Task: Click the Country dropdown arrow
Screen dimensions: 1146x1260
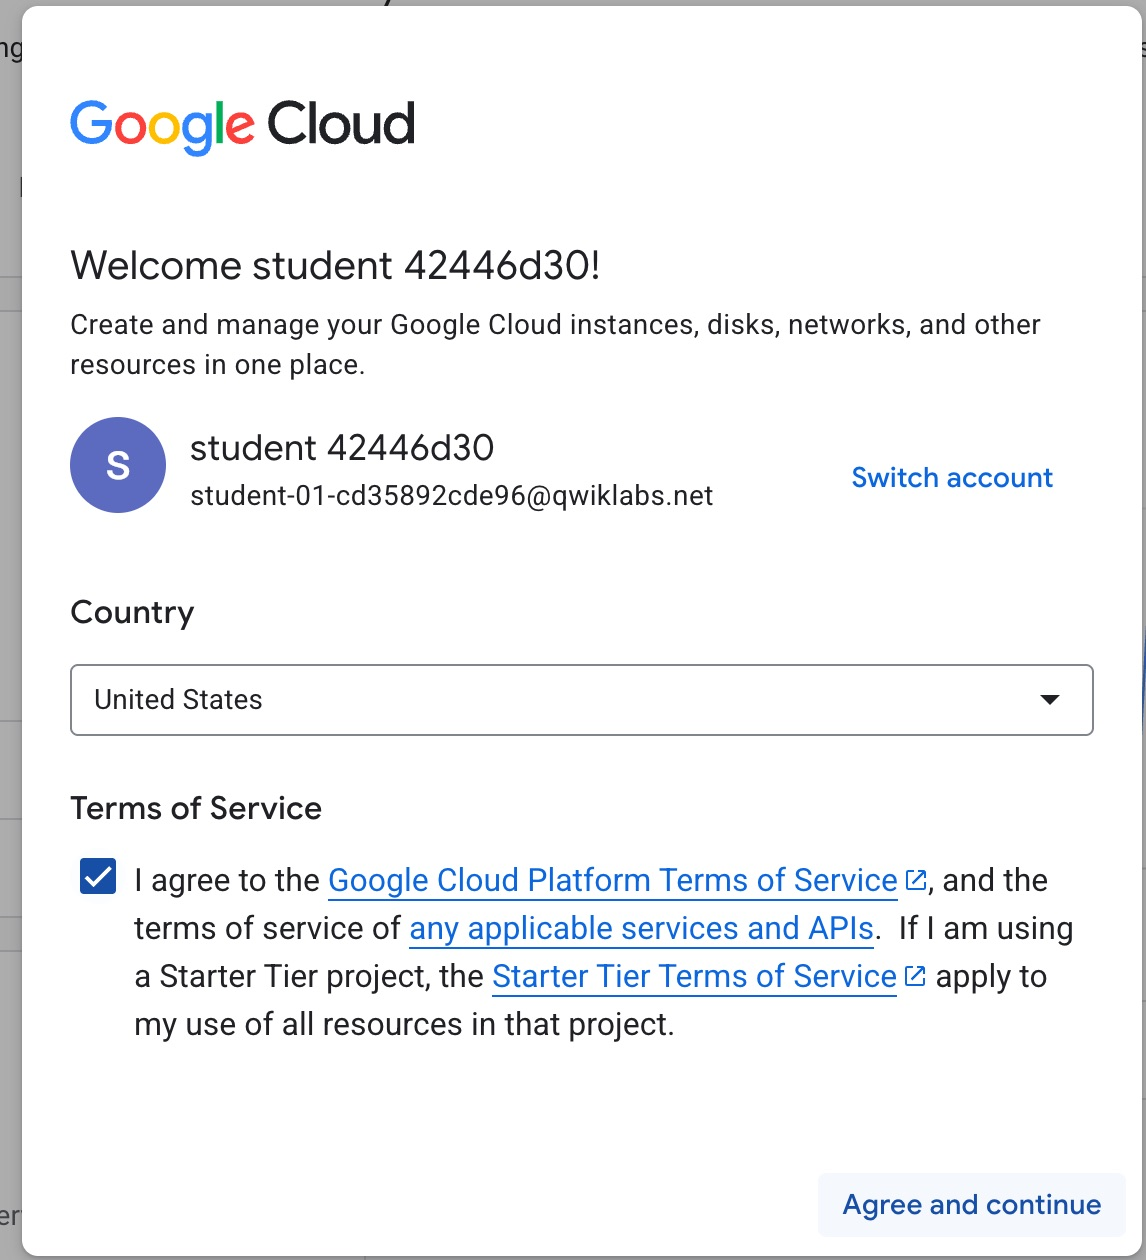Action: [1050, 700]
